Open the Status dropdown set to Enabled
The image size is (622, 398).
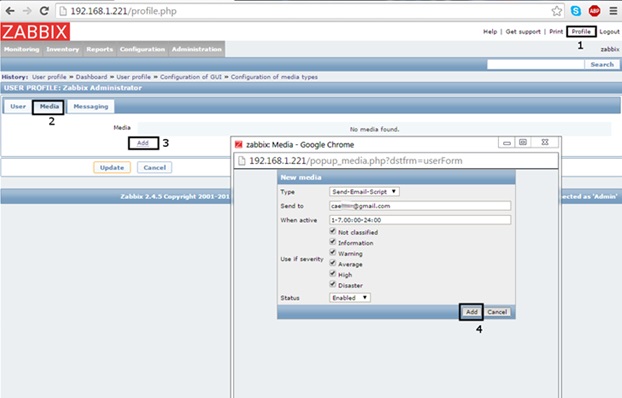(x=349, y=298)
